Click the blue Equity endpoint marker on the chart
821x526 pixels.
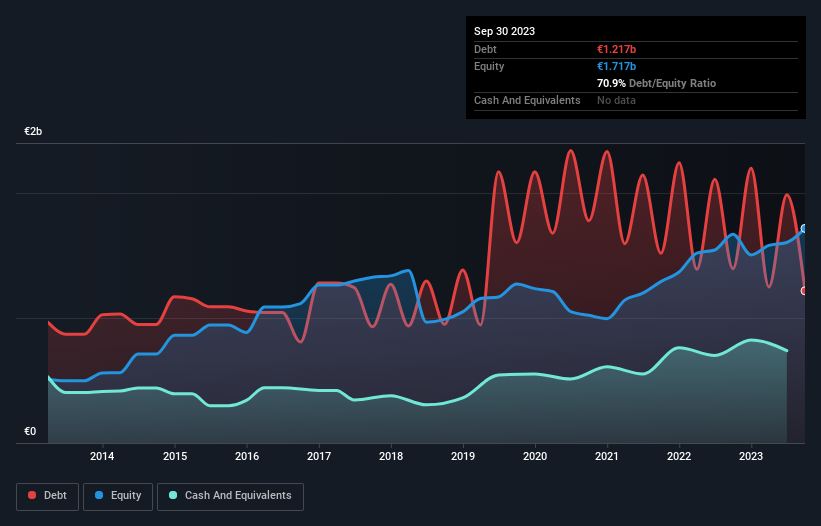click(804, 229)
